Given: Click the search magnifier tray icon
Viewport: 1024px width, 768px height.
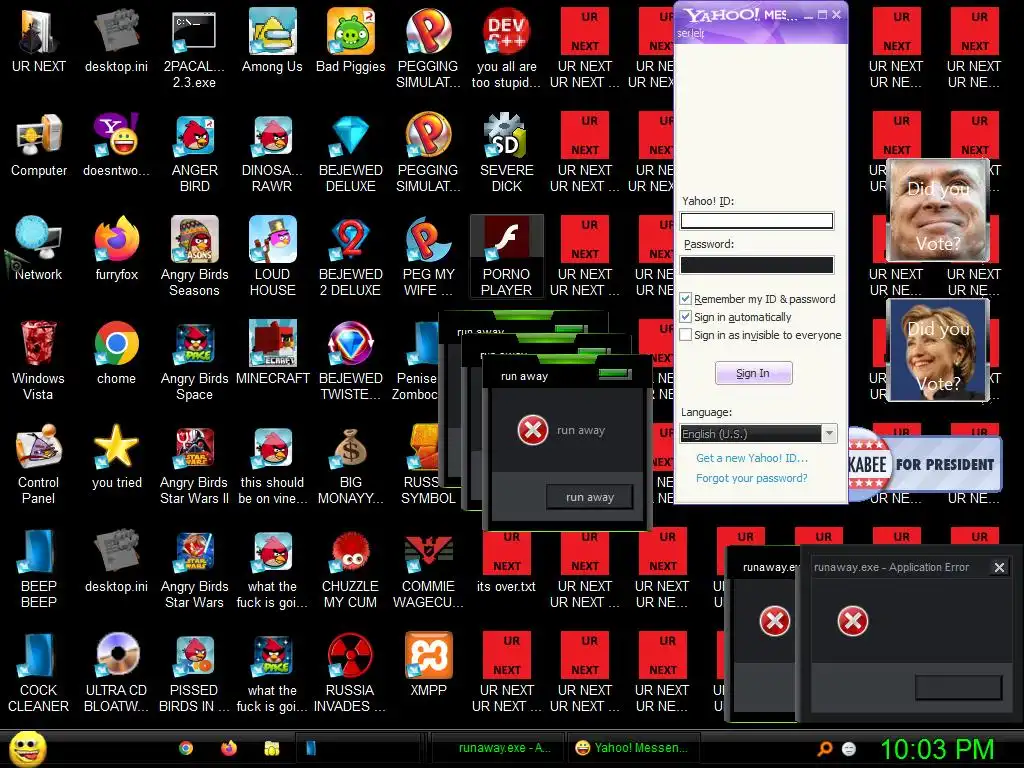Looking at the screenshot, I should [825, 748].
